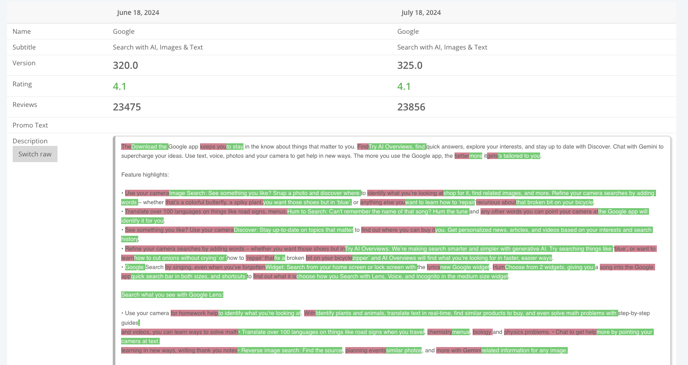This screenshot has height=365, width=688.
Task: Click July subtitle Search with AI, Images & Text
Action: 442,47
